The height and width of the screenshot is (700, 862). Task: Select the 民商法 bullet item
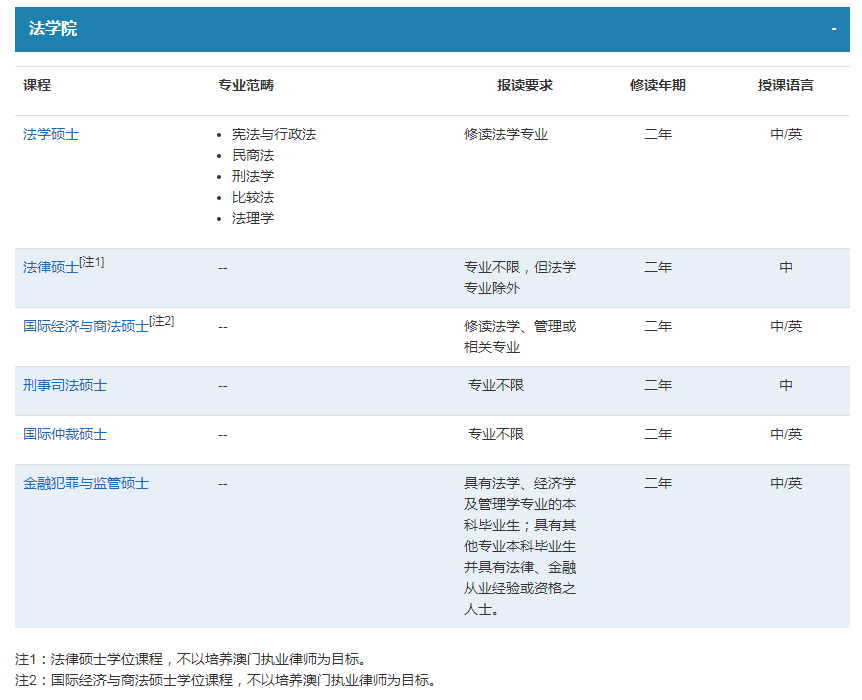coord(253,155)
